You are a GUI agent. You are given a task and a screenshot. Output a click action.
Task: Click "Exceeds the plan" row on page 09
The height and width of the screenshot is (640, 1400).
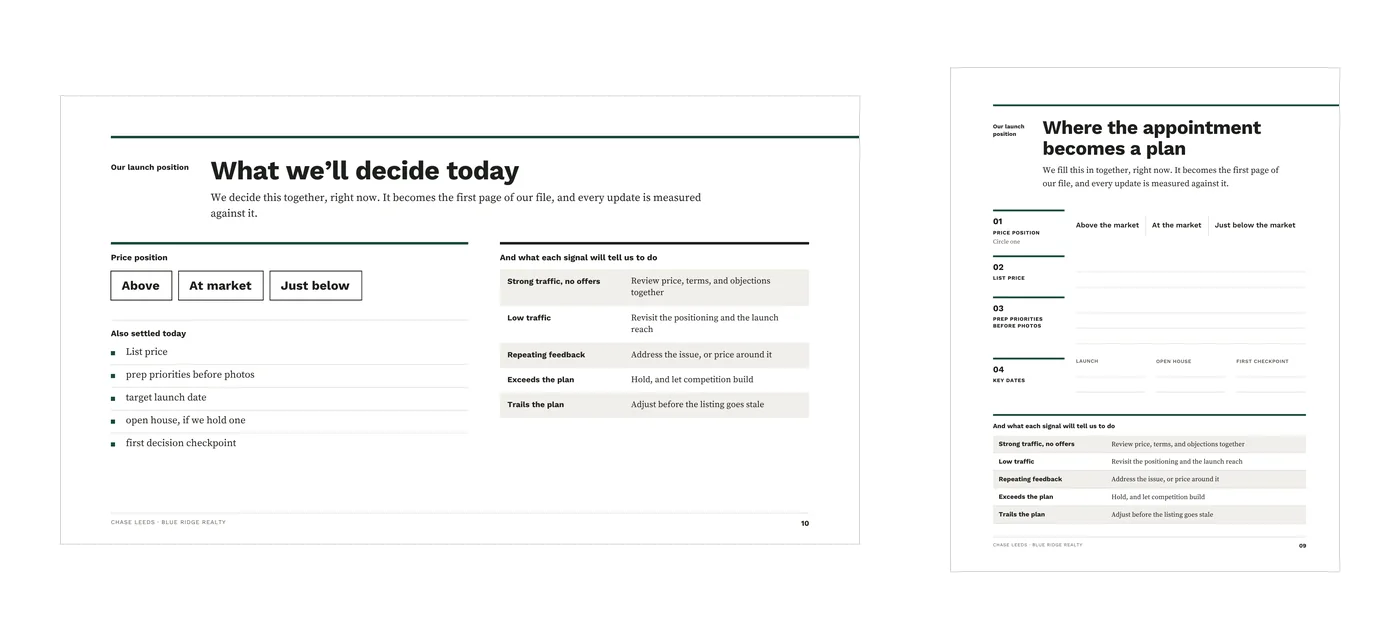(1149, 497)
